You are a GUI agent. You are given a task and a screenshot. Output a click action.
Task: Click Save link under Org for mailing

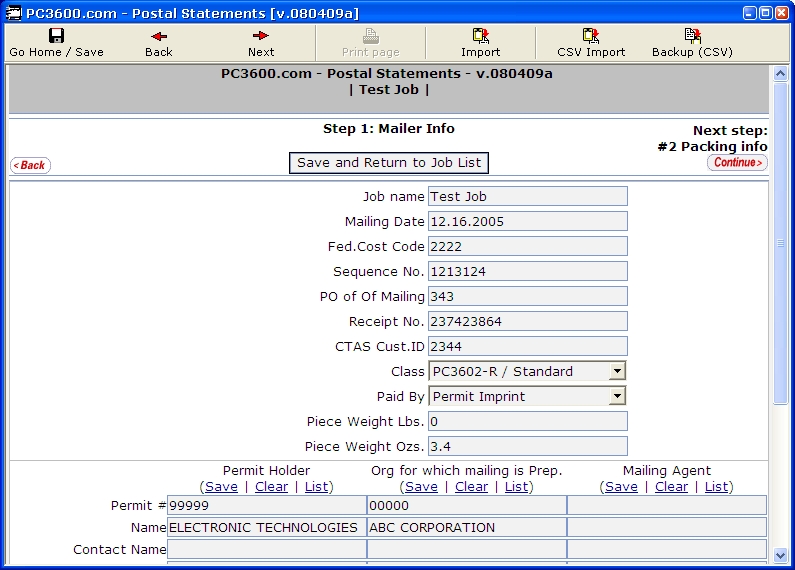click(x=421, y=487)
